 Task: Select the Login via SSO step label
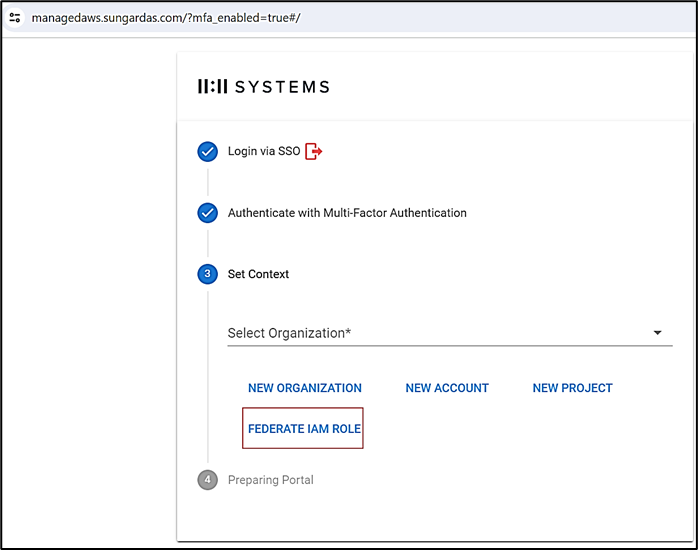tap(264, 152)
